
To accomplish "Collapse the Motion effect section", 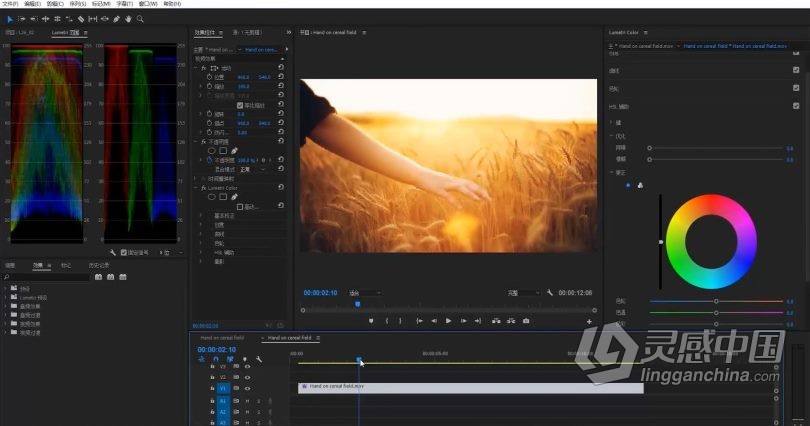I will tap(196, 68).
